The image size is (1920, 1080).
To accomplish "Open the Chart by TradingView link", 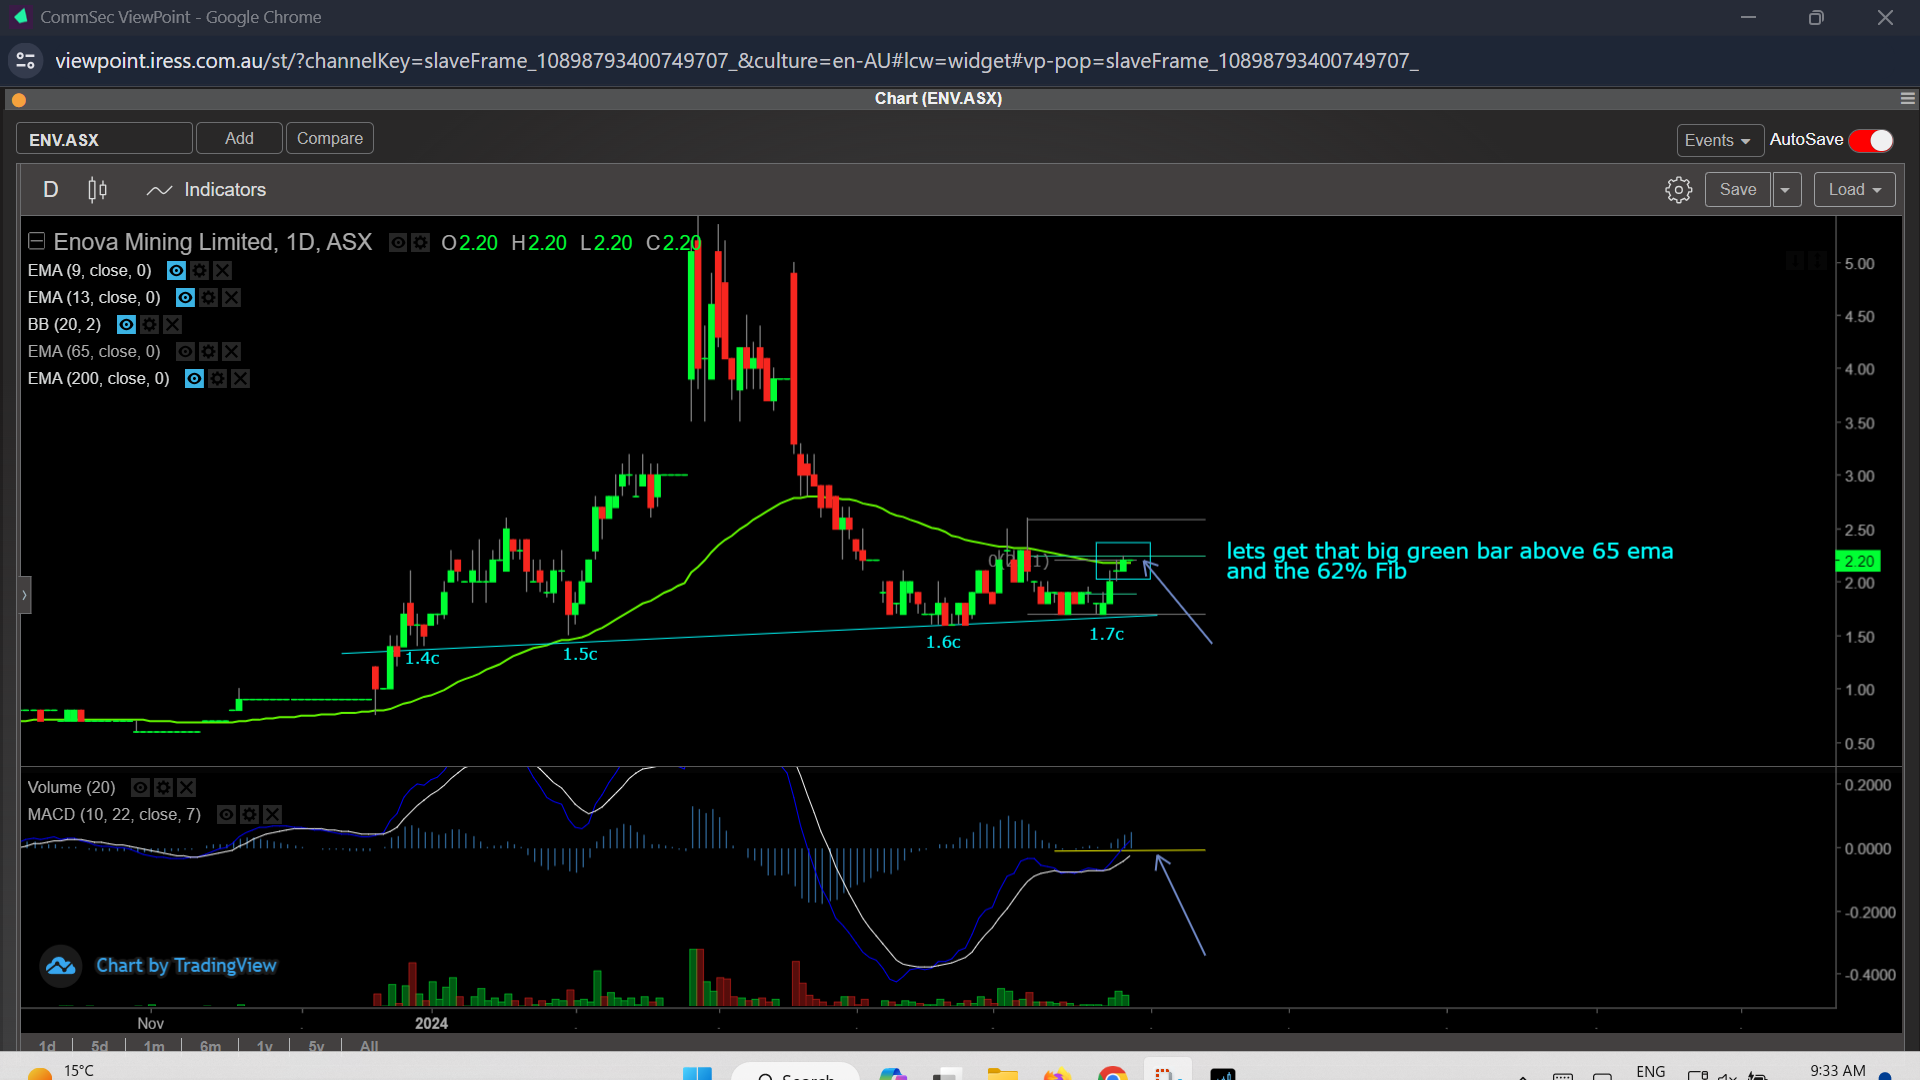I will tap(186, 965).
